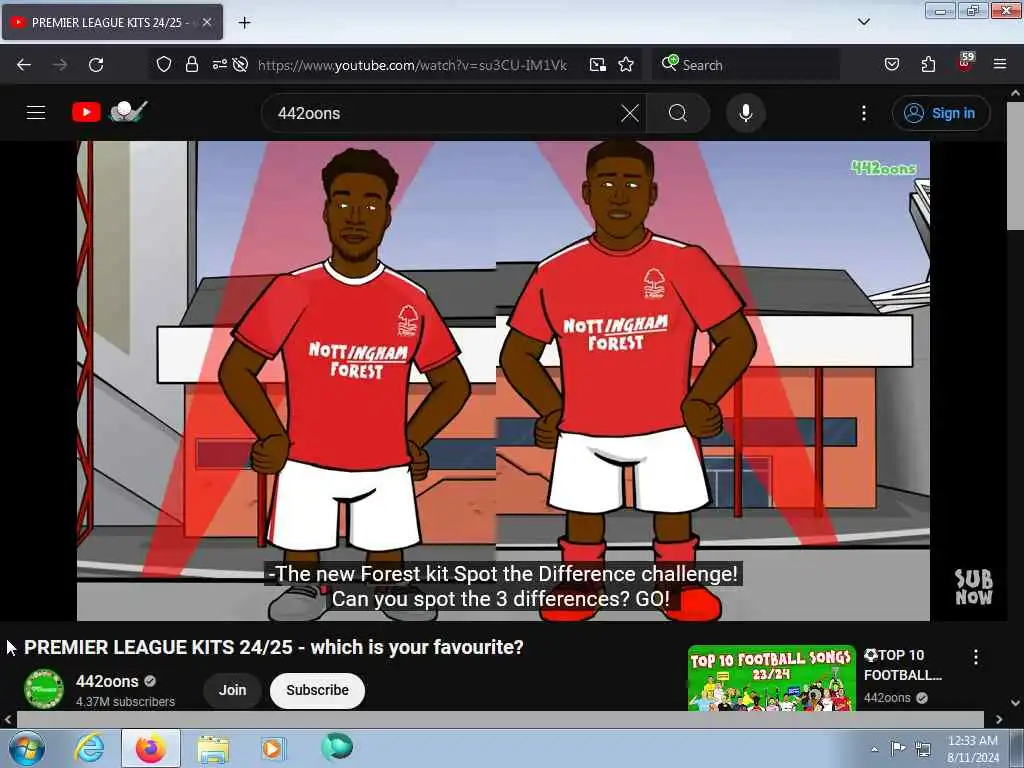1024x768 pixels.
Task: Select the PREMIER LEAGUE KITS 24/25 tab
Action: point(112,22)
